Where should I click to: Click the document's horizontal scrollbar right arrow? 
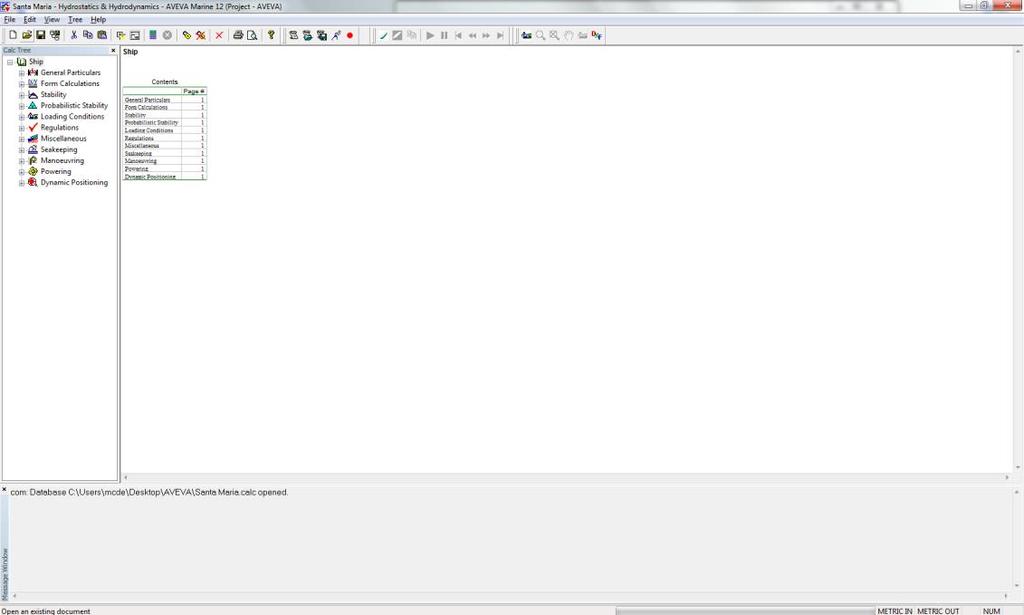(x=1006, y=478)
